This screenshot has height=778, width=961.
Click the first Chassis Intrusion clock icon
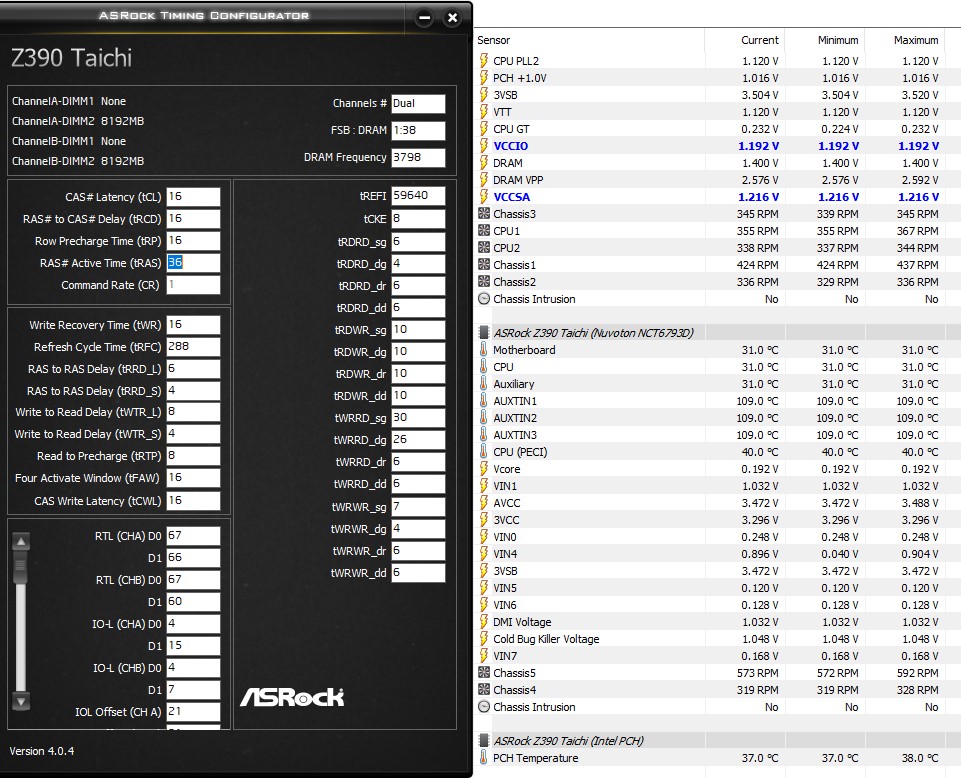pyautogui.click(x=484, y=299)
